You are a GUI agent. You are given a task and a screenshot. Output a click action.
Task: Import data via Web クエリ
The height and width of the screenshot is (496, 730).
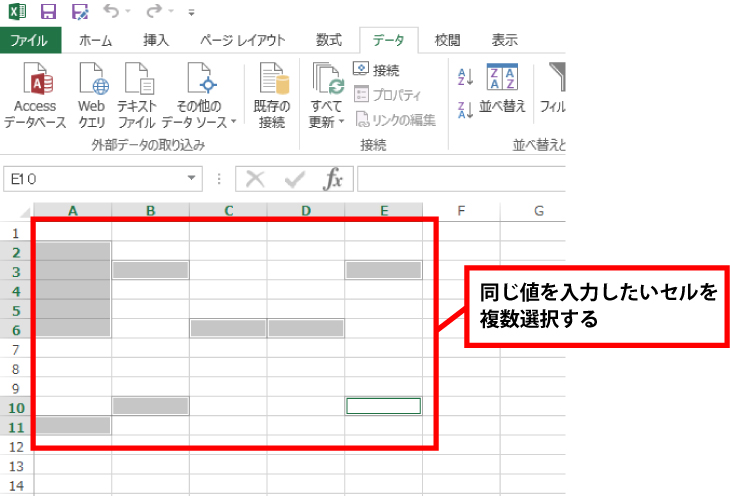92,96
